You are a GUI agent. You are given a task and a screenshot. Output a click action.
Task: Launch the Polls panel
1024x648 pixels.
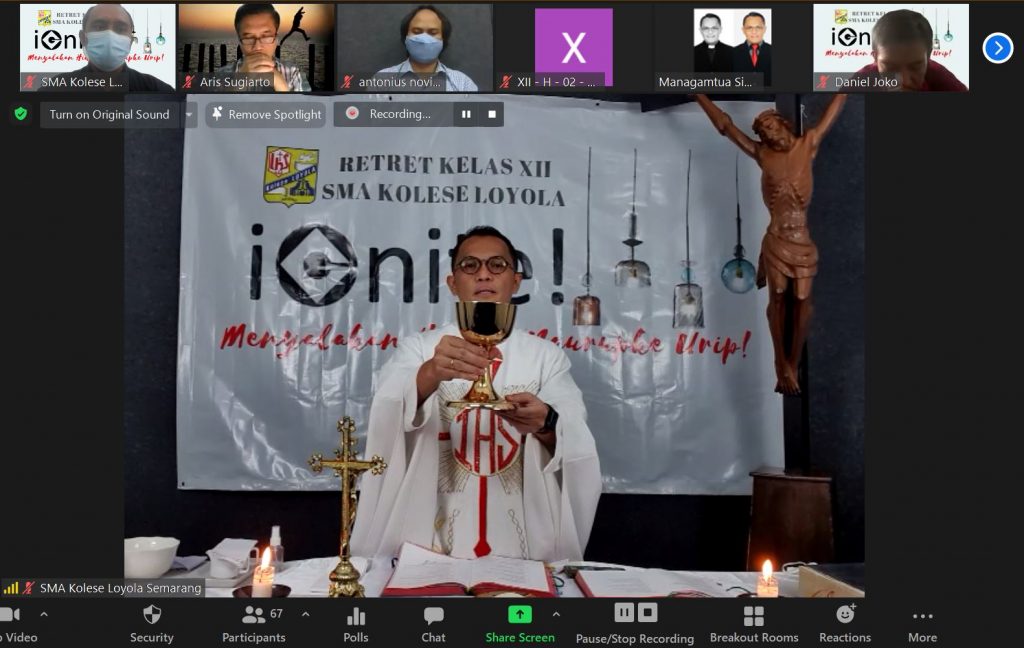coord(356,624)
